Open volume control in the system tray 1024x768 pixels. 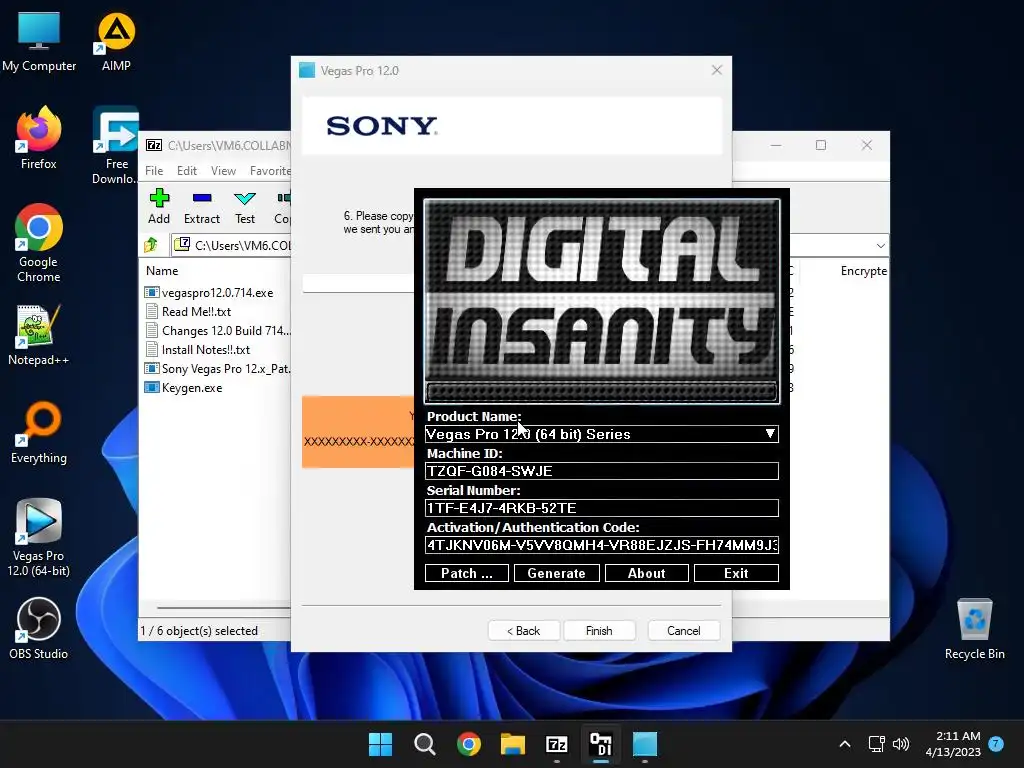click(x=901, y=744)
